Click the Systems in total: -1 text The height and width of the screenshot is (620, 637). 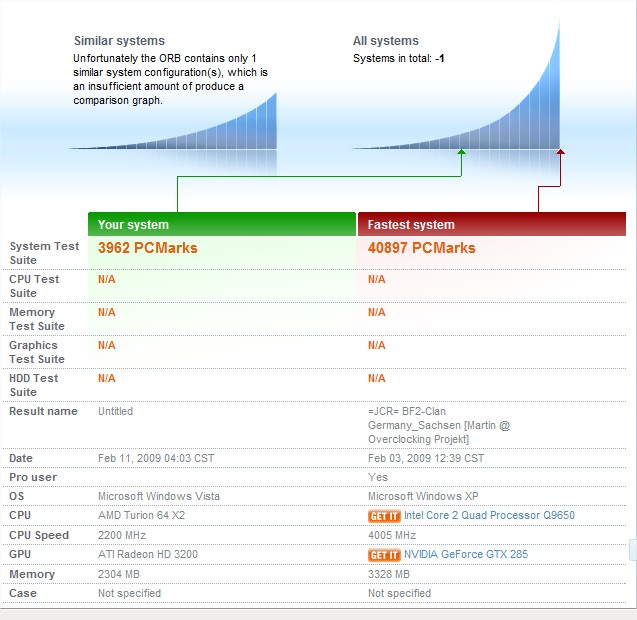(x=398, y=59)
